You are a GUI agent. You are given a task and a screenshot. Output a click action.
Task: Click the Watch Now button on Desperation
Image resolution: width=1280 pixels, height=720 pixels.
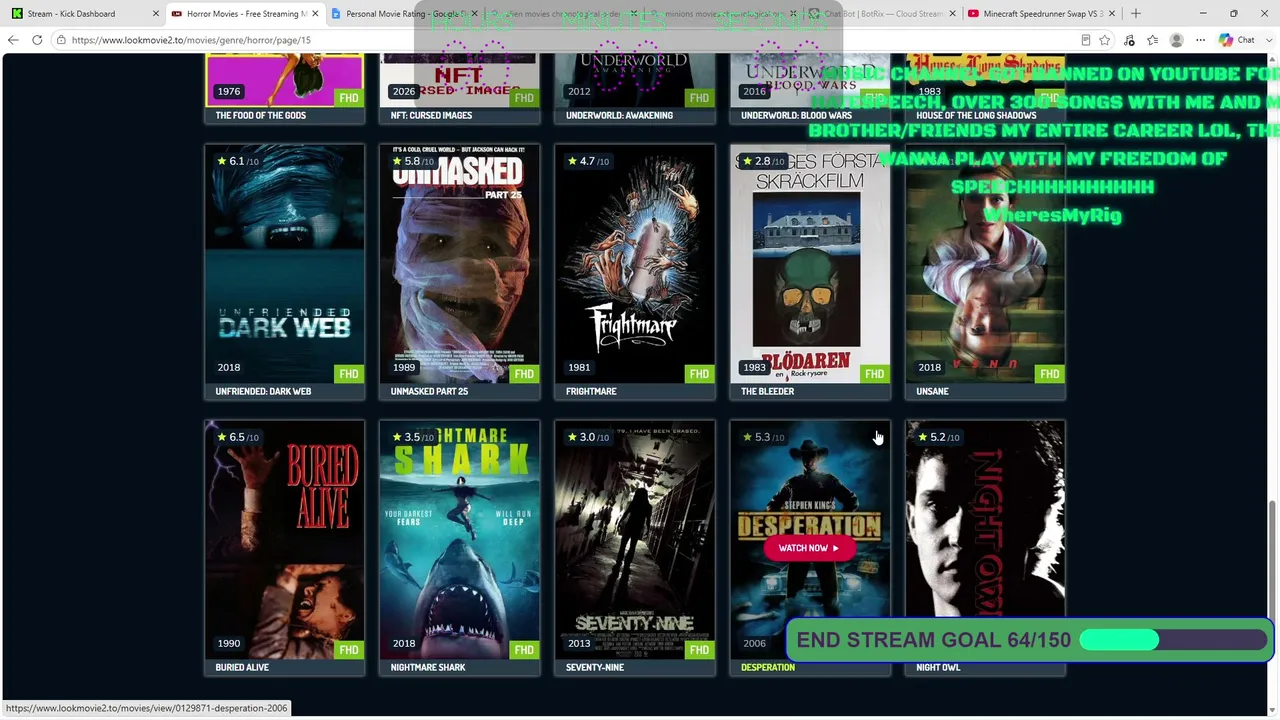click(x=809, y=548)
